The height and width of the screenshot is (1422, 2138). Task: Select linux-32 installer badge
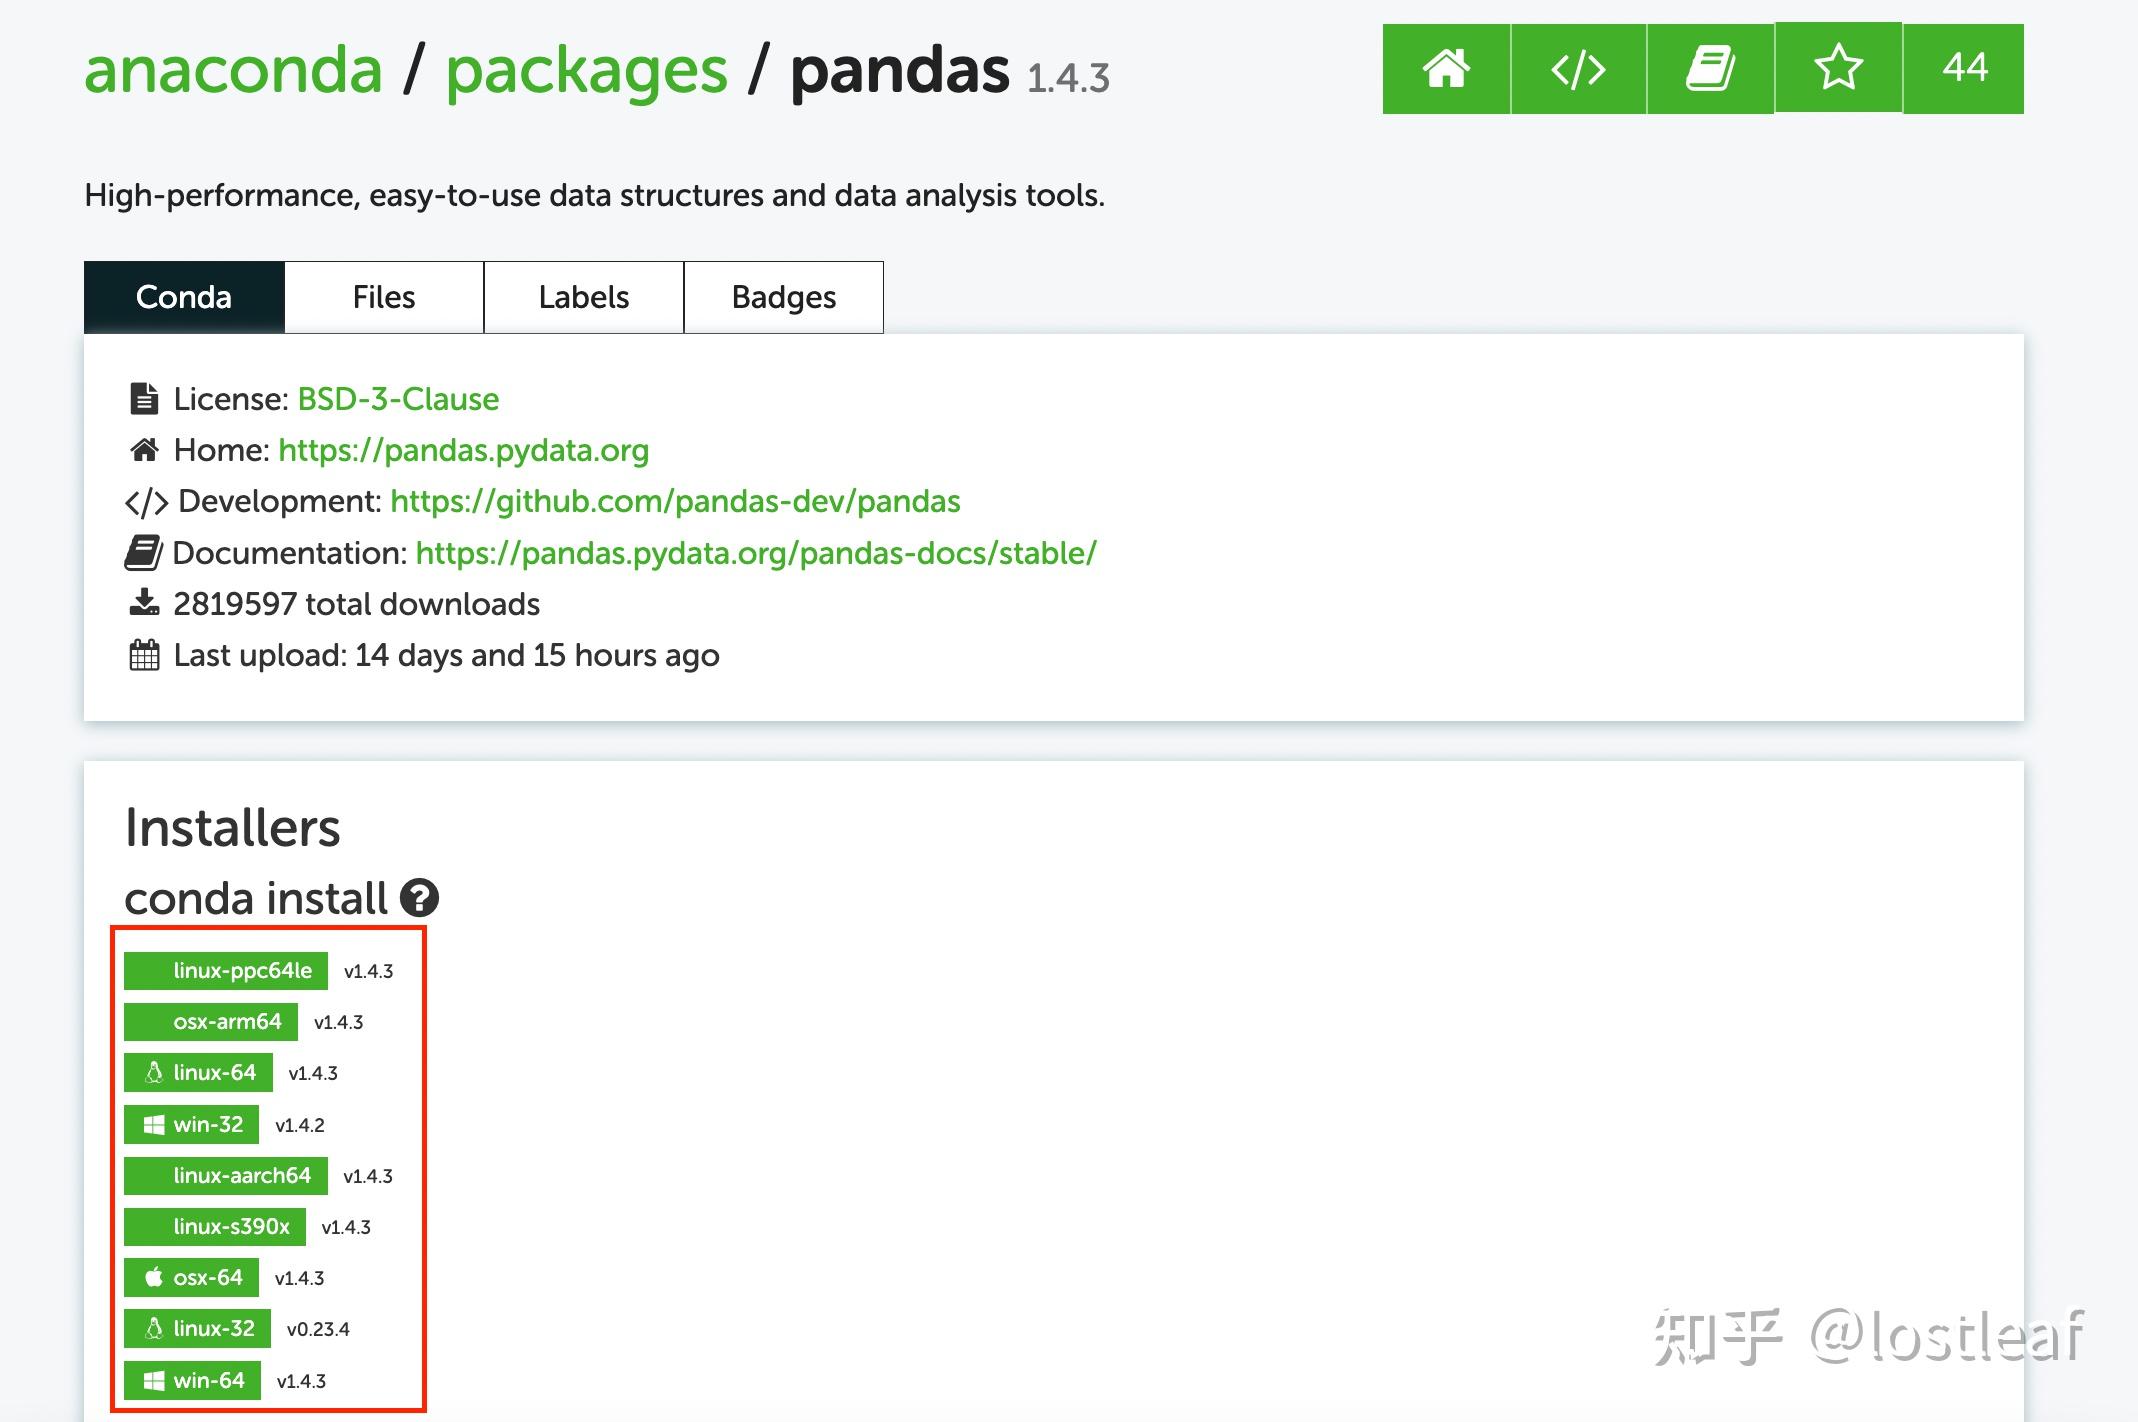[x=197, y=1329]
